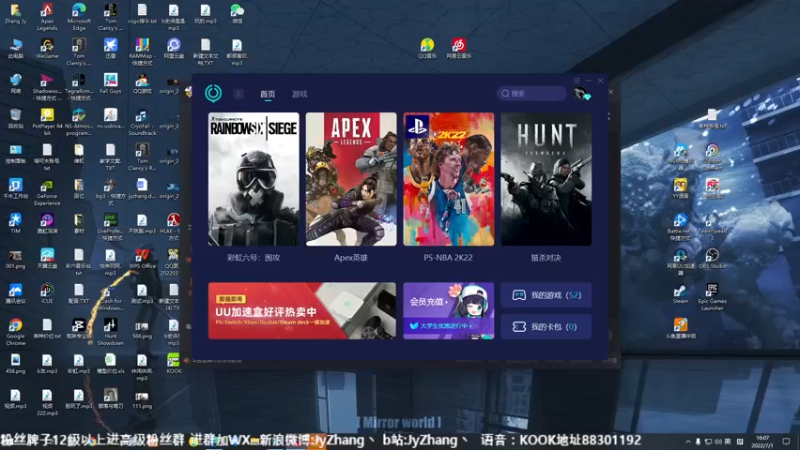Open the UU window's hamburger menu
Screen dimensions: 800x450
pyautogui.click(x=577, y=81)
